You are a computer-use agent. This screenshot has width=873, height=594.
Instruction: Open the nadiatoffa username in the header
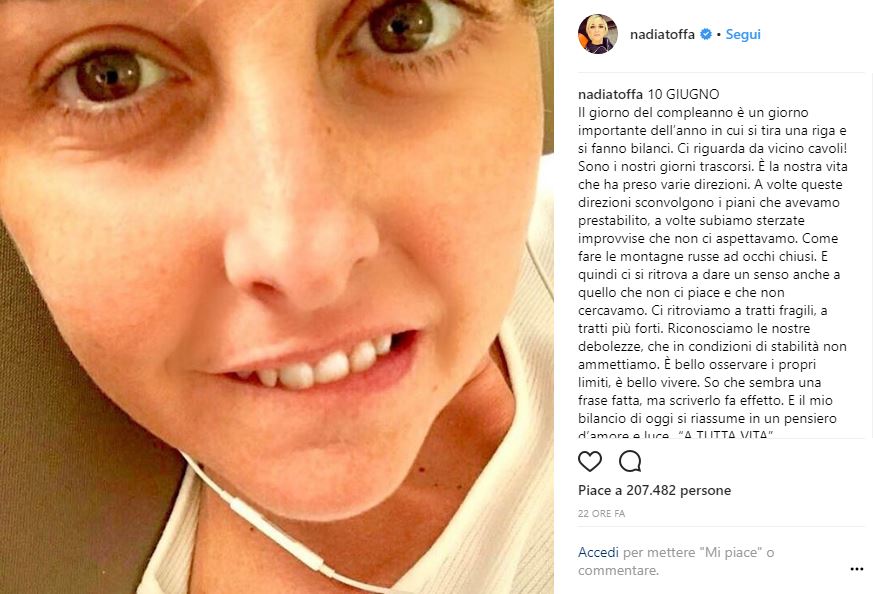(662, 35)
